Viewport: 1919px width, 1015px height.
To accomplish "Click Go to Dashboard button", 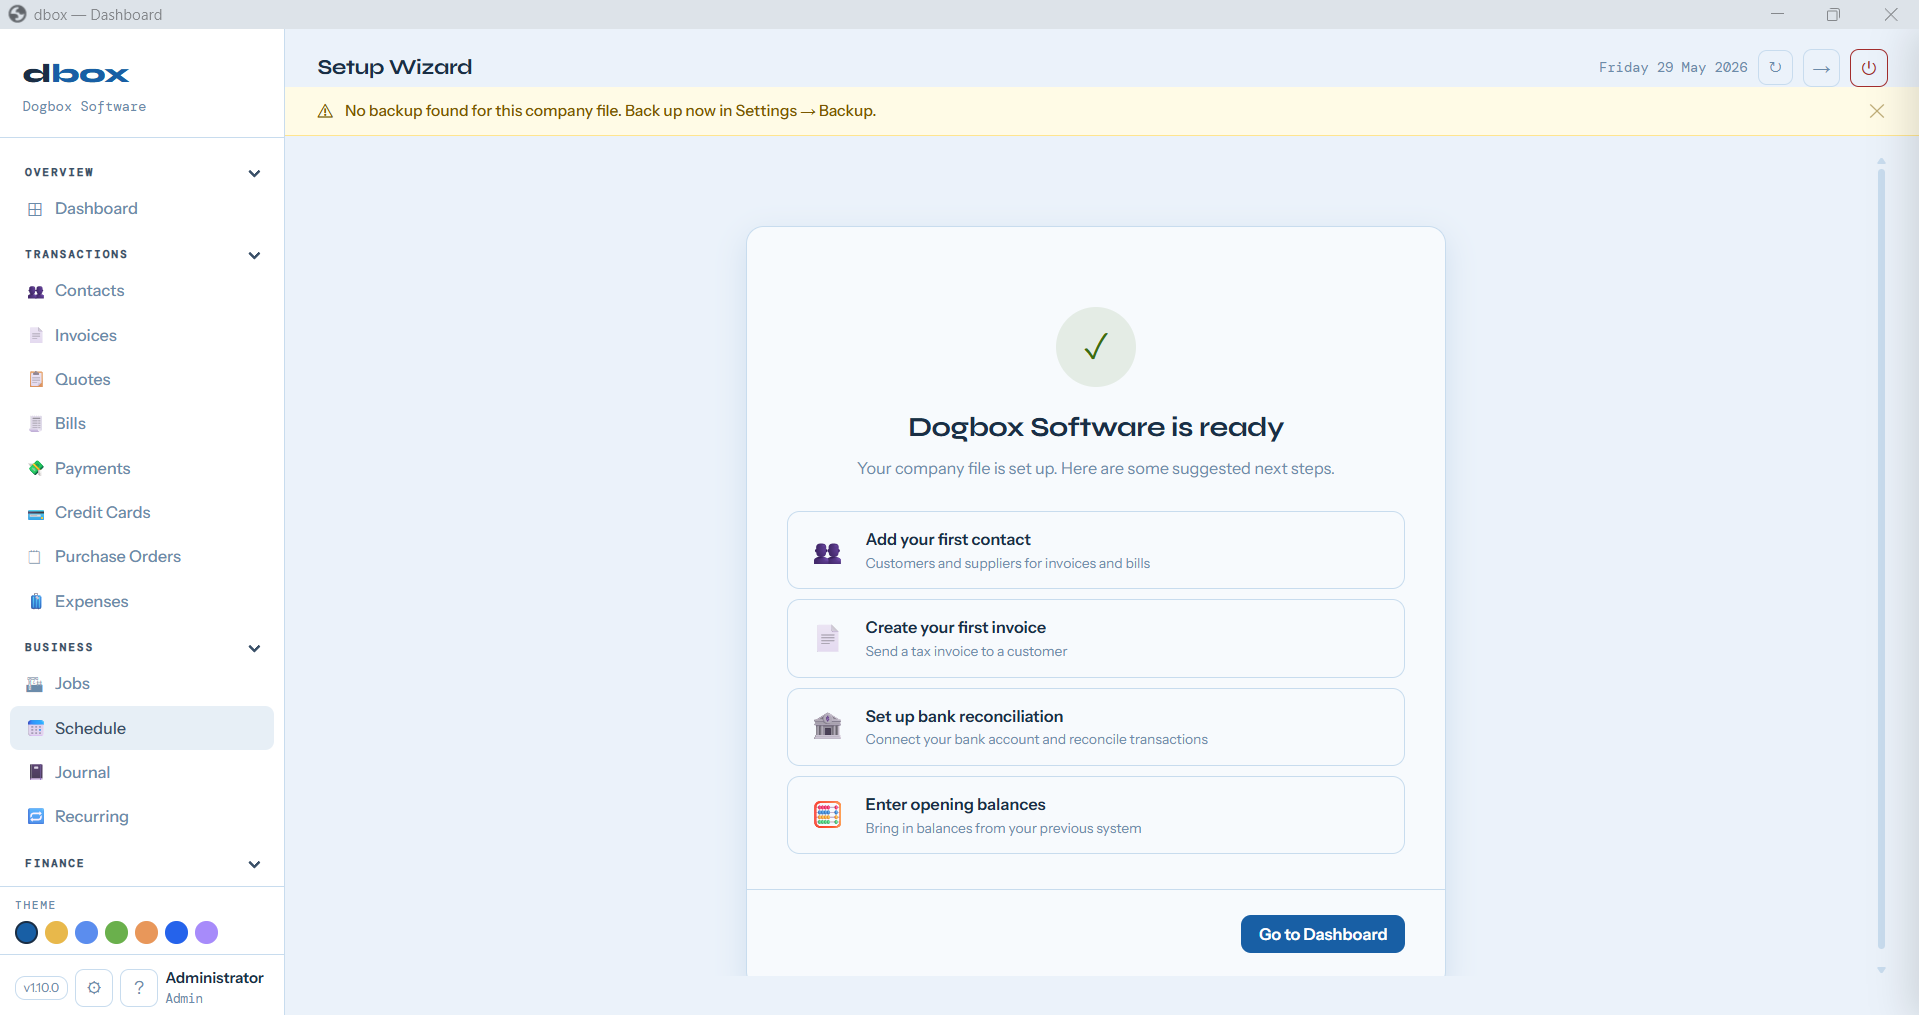I will pos(1322,934).
